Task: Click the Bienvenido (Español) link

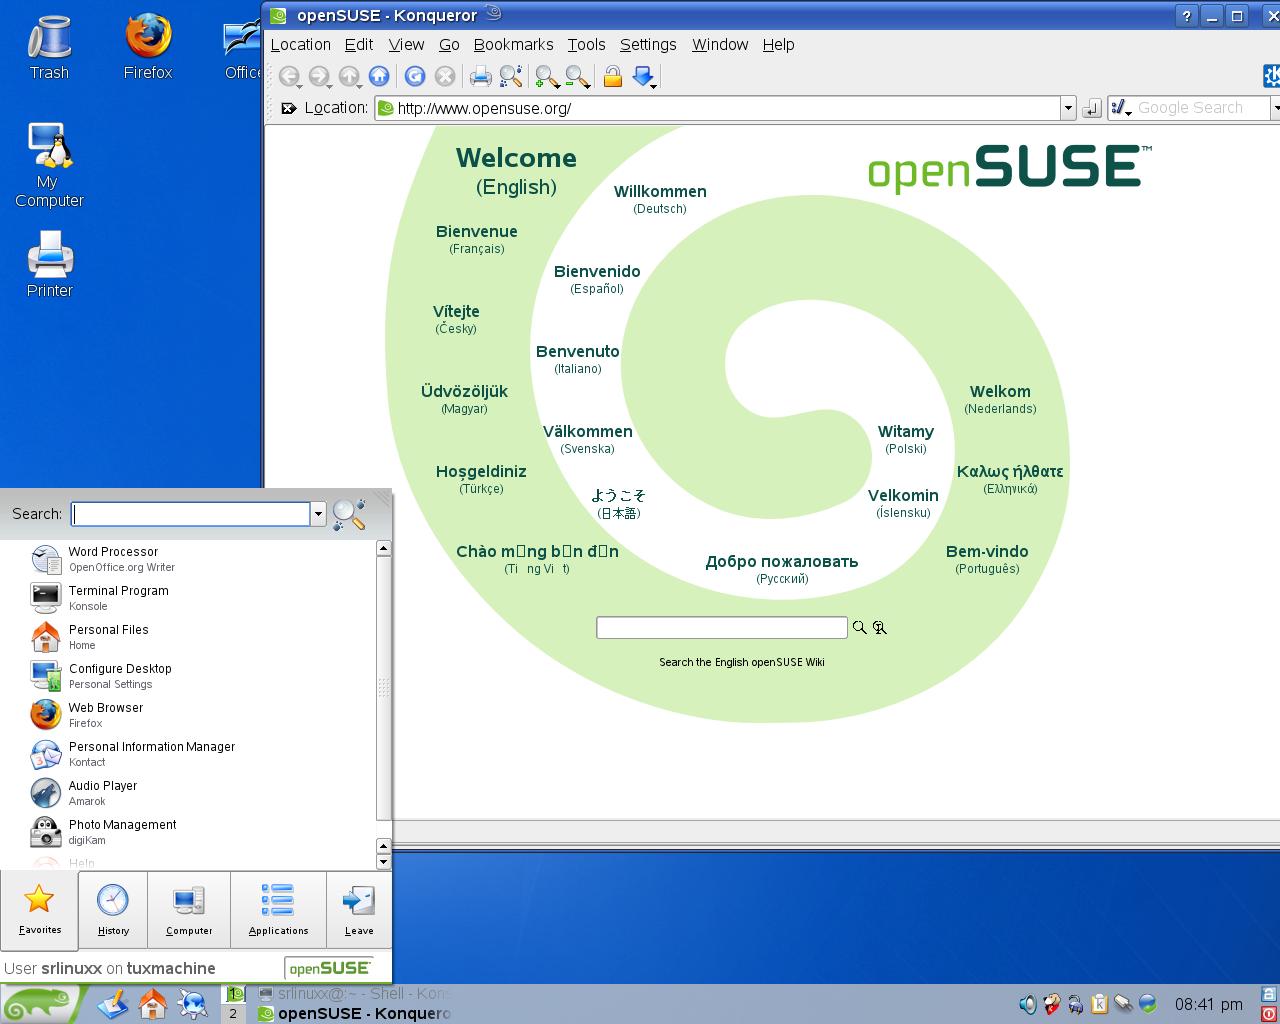Action: pyautogui.click(x=597, y=278)
